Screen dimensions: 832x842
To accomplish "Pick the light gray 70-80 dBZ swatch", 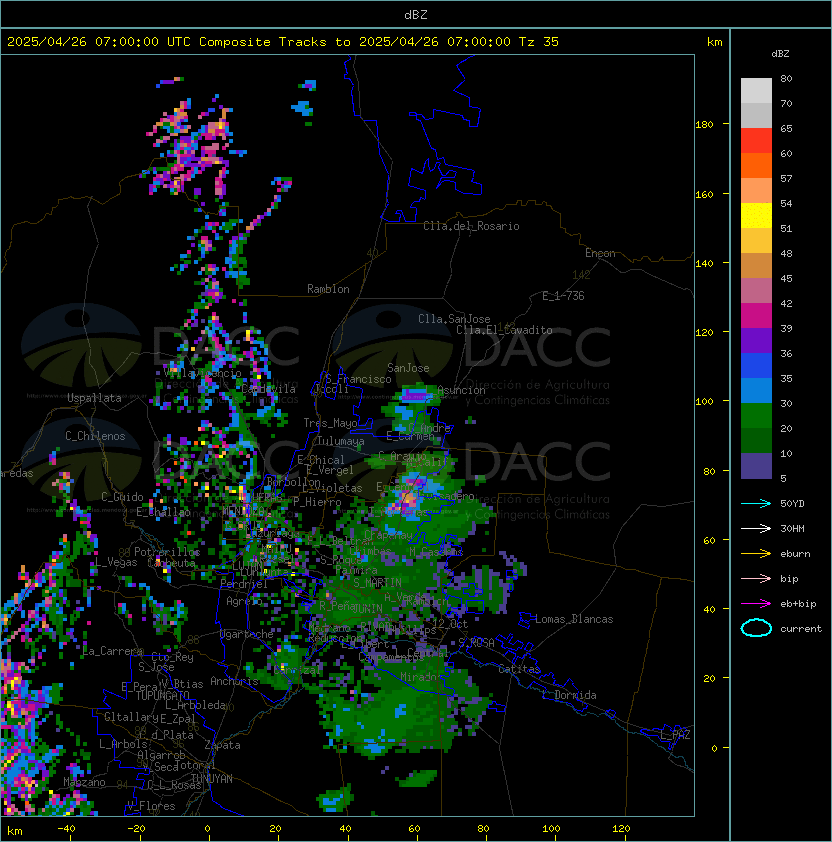I will 756,91.
